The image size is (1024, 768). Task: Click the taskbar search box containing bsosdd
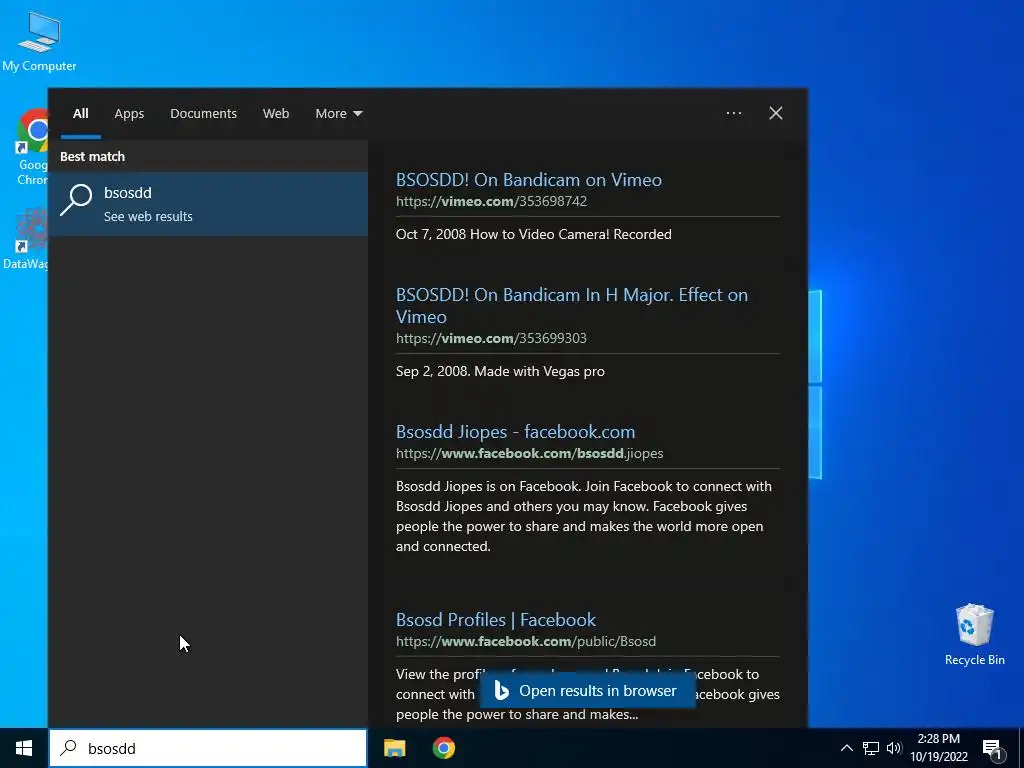click(x=208, y=748)
